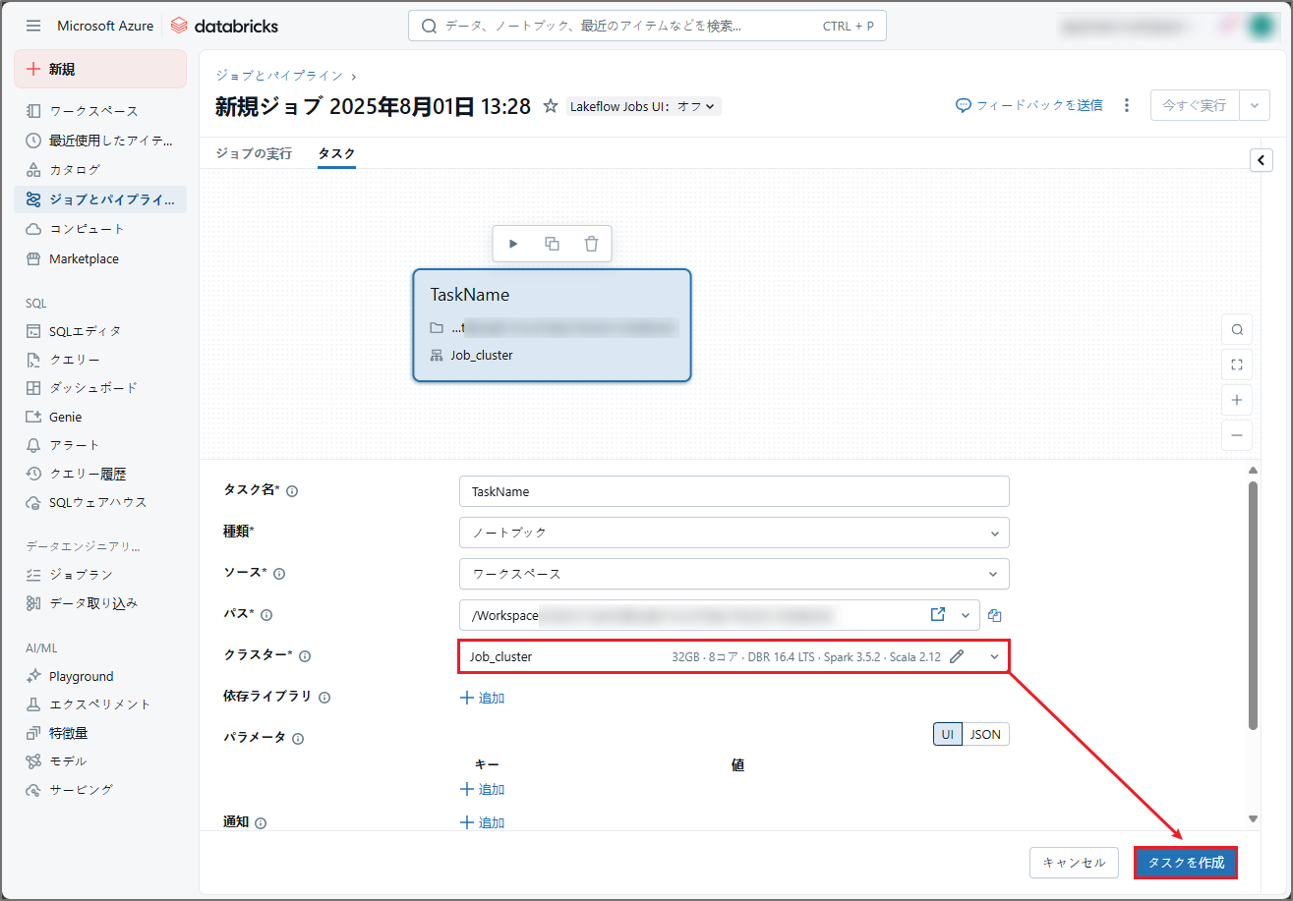The height and width of the screenshot is (901, 1293).
Task: Star this job as a favorite
Action: coord(550,106)
